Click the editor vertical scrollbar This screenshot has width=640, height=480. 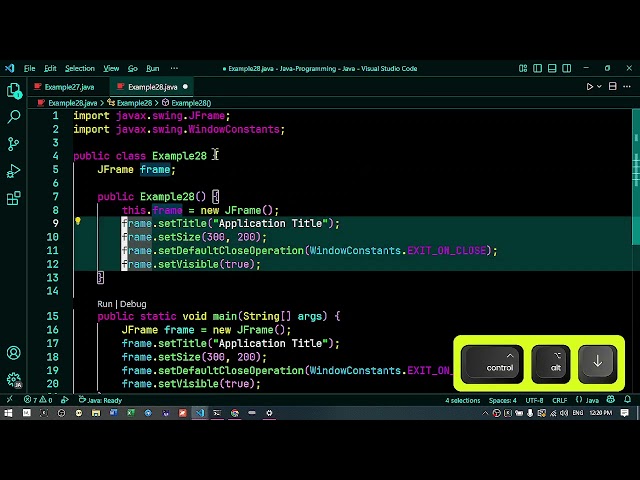[636, 177]
